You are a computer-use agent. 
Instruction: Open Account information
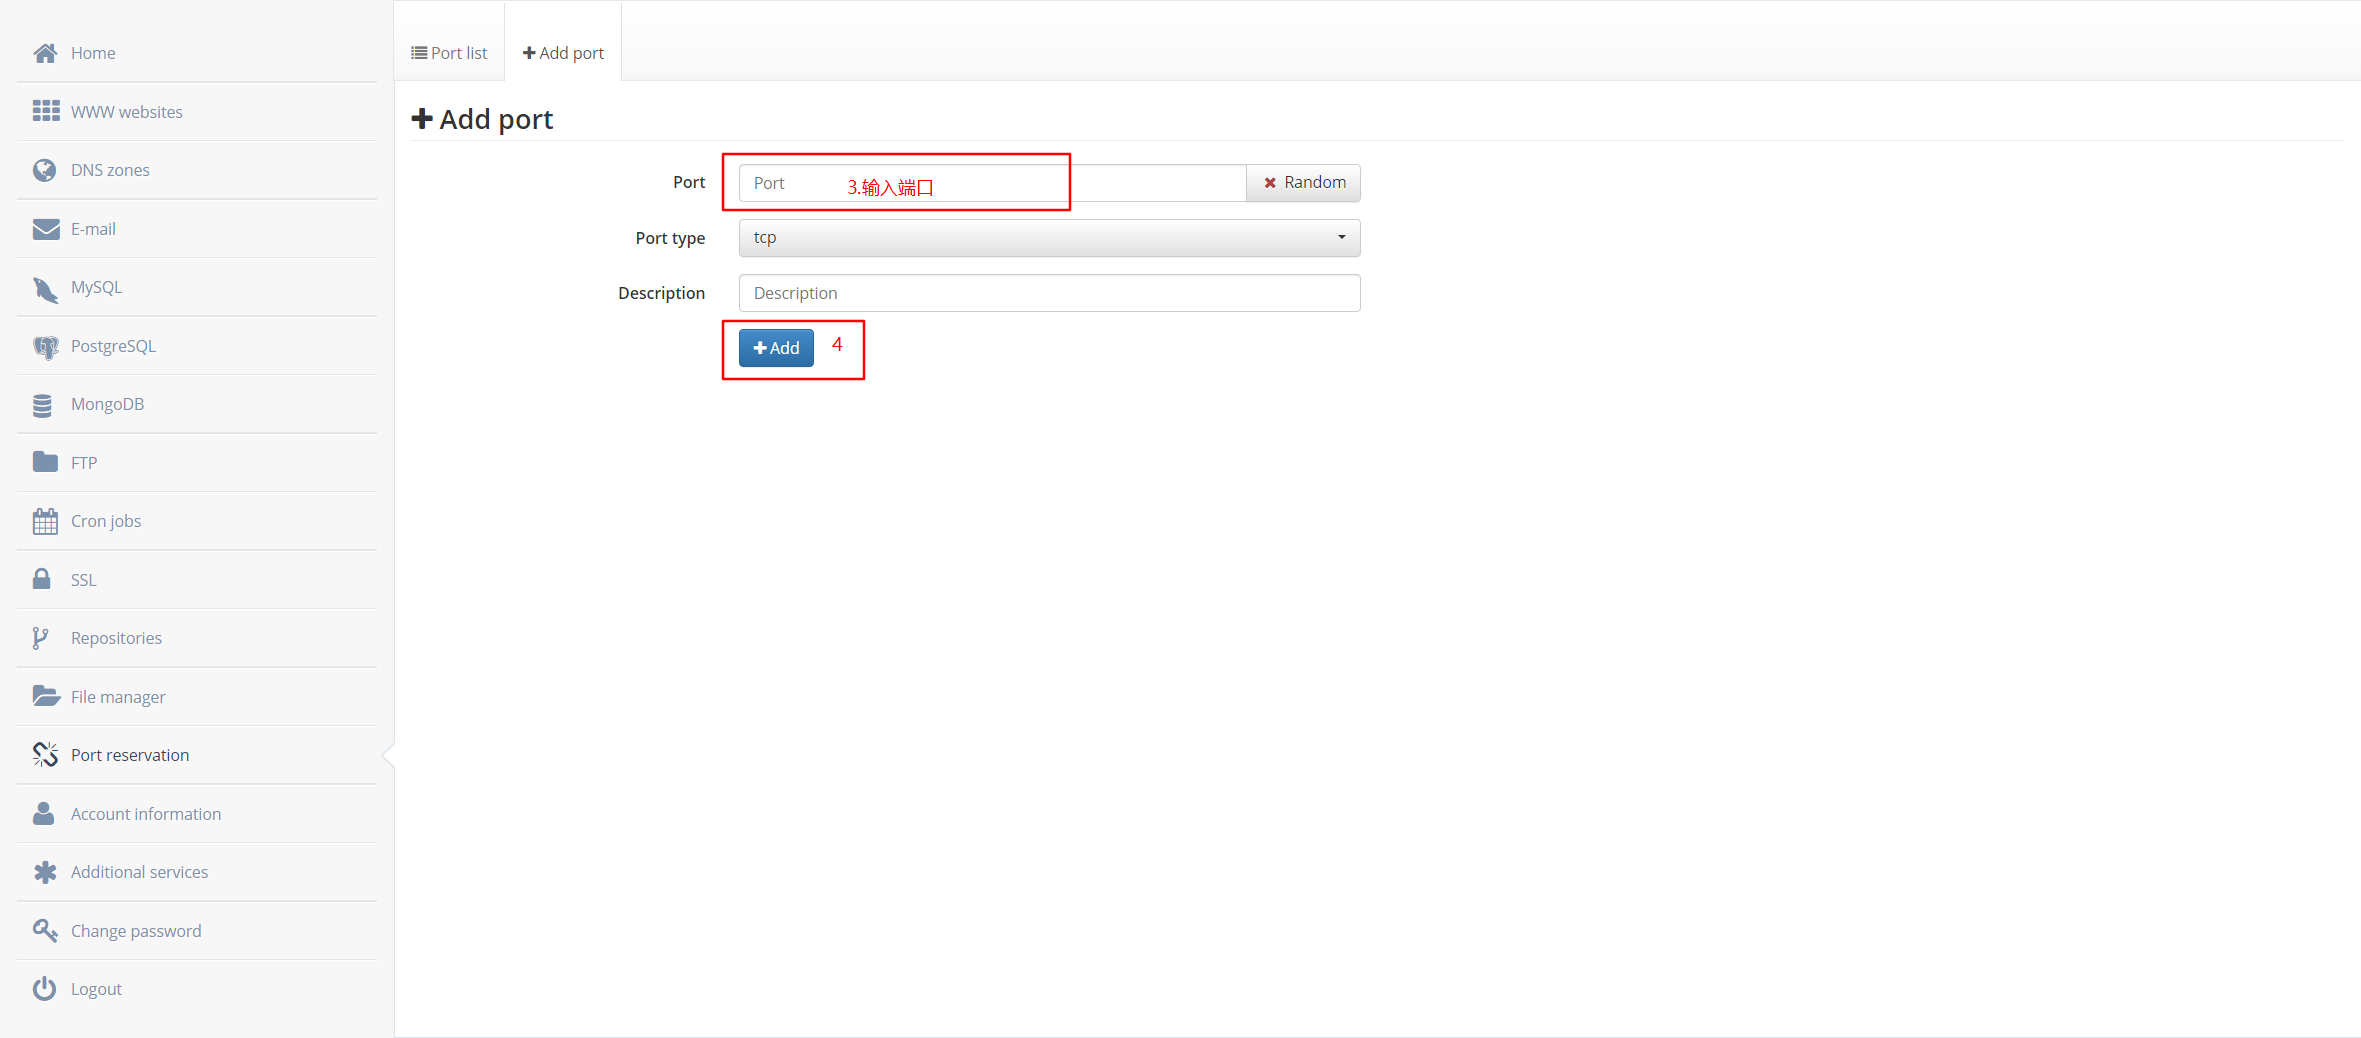146,813
